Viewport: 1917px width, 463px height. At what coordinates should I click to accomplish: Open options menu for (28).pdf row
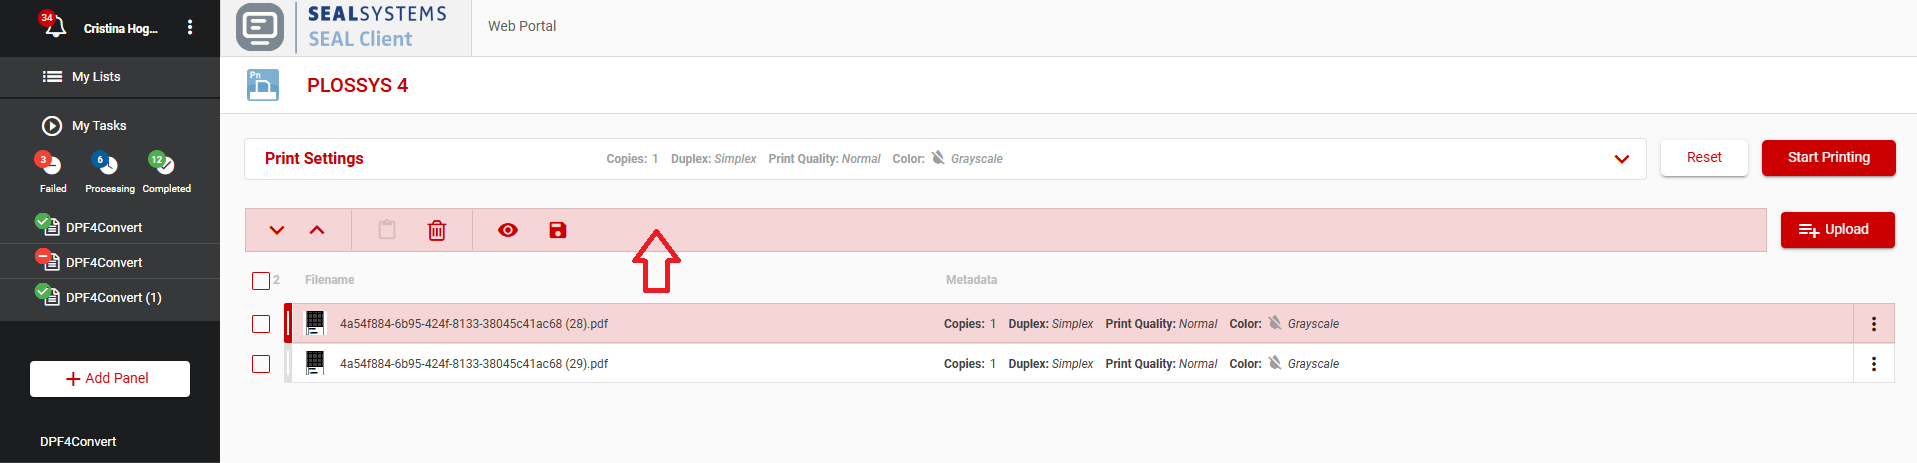pyautogui.click(x=1873, y=324)
